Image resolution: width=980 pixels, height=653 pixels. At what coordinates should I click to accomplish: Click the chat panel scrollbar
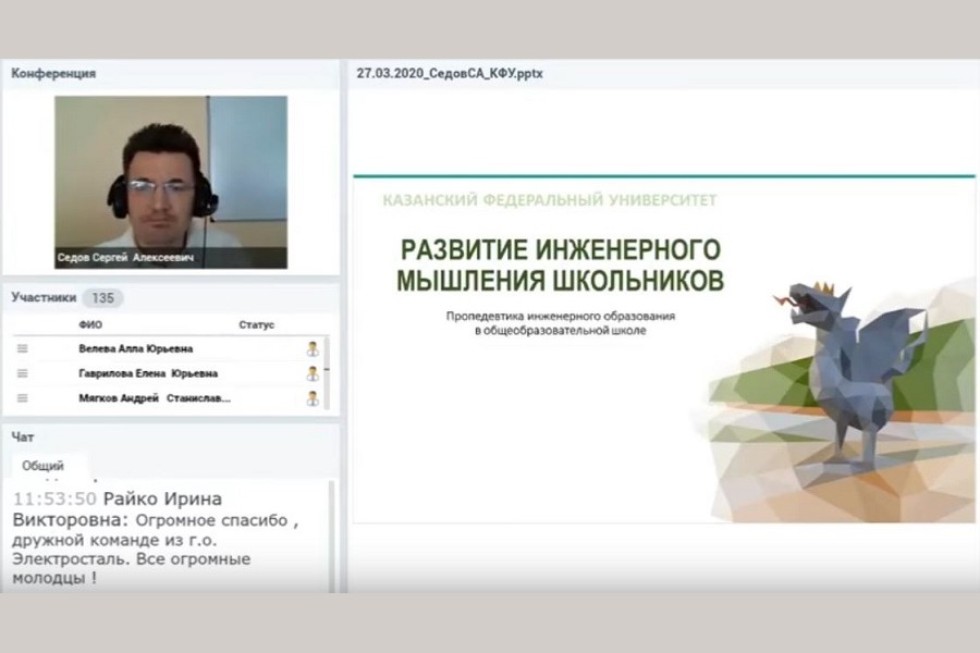[x=333, y=535]
